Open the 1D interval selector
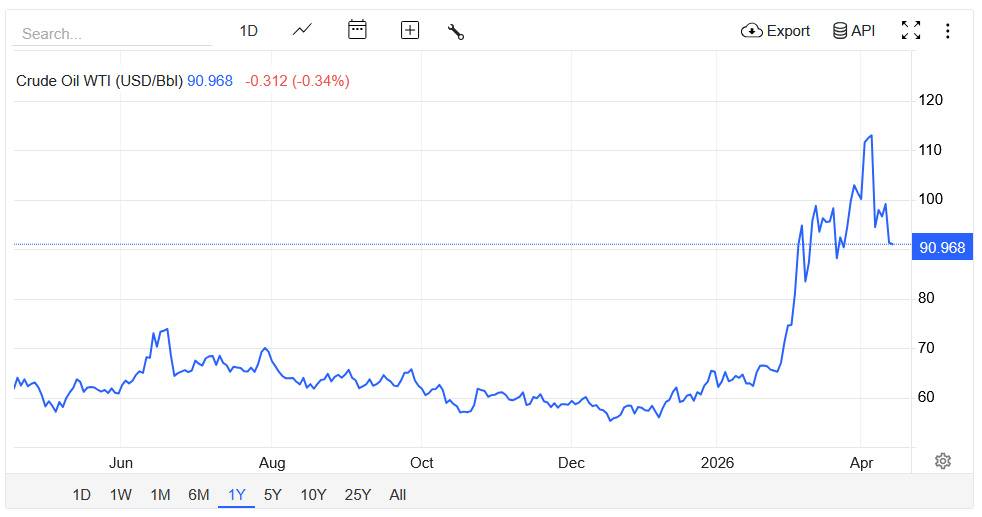This screenshot has width=982, height=517. [249, 31]
